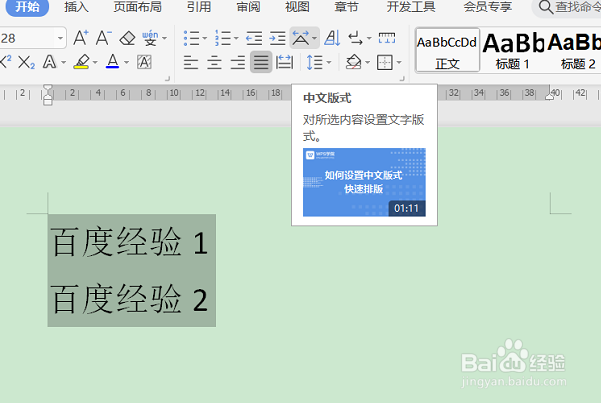Set line spacing icon
The height and width of the screenshot is (403, 601).
(x=314, y=62)
